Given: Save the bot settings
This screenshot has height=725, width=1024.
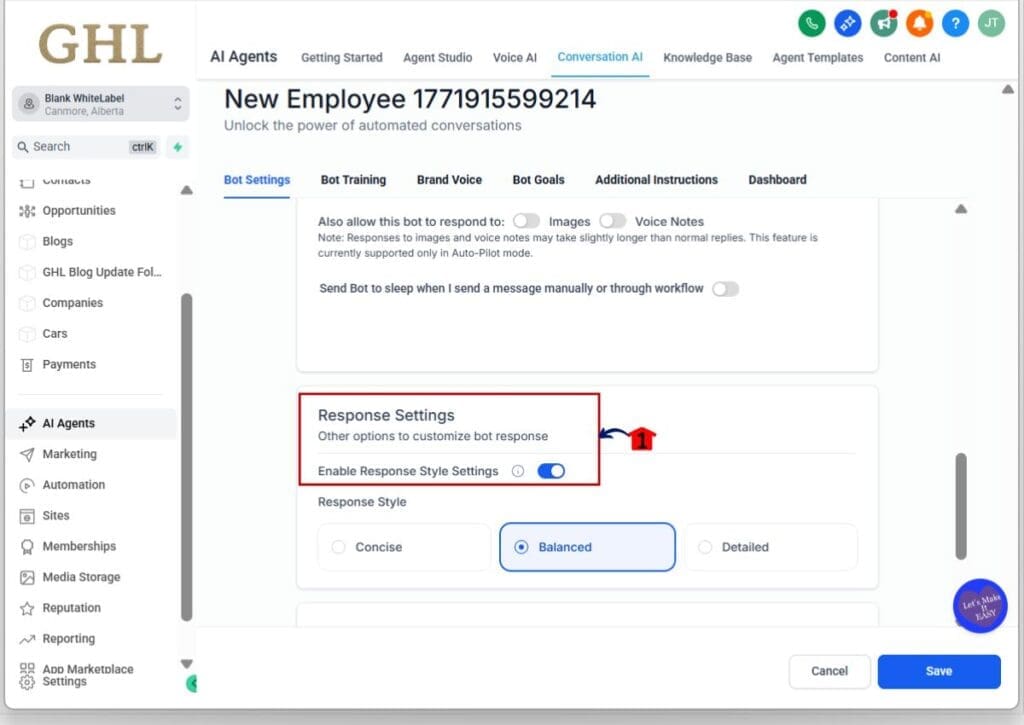Looking at the screenshot, I should point(938,671).
